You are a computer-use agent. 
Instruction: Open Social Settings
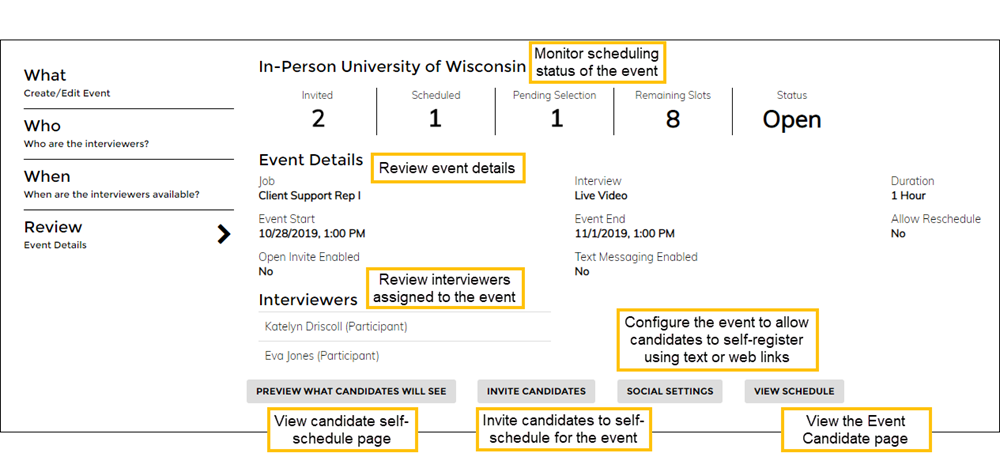(x=669, y=391)
